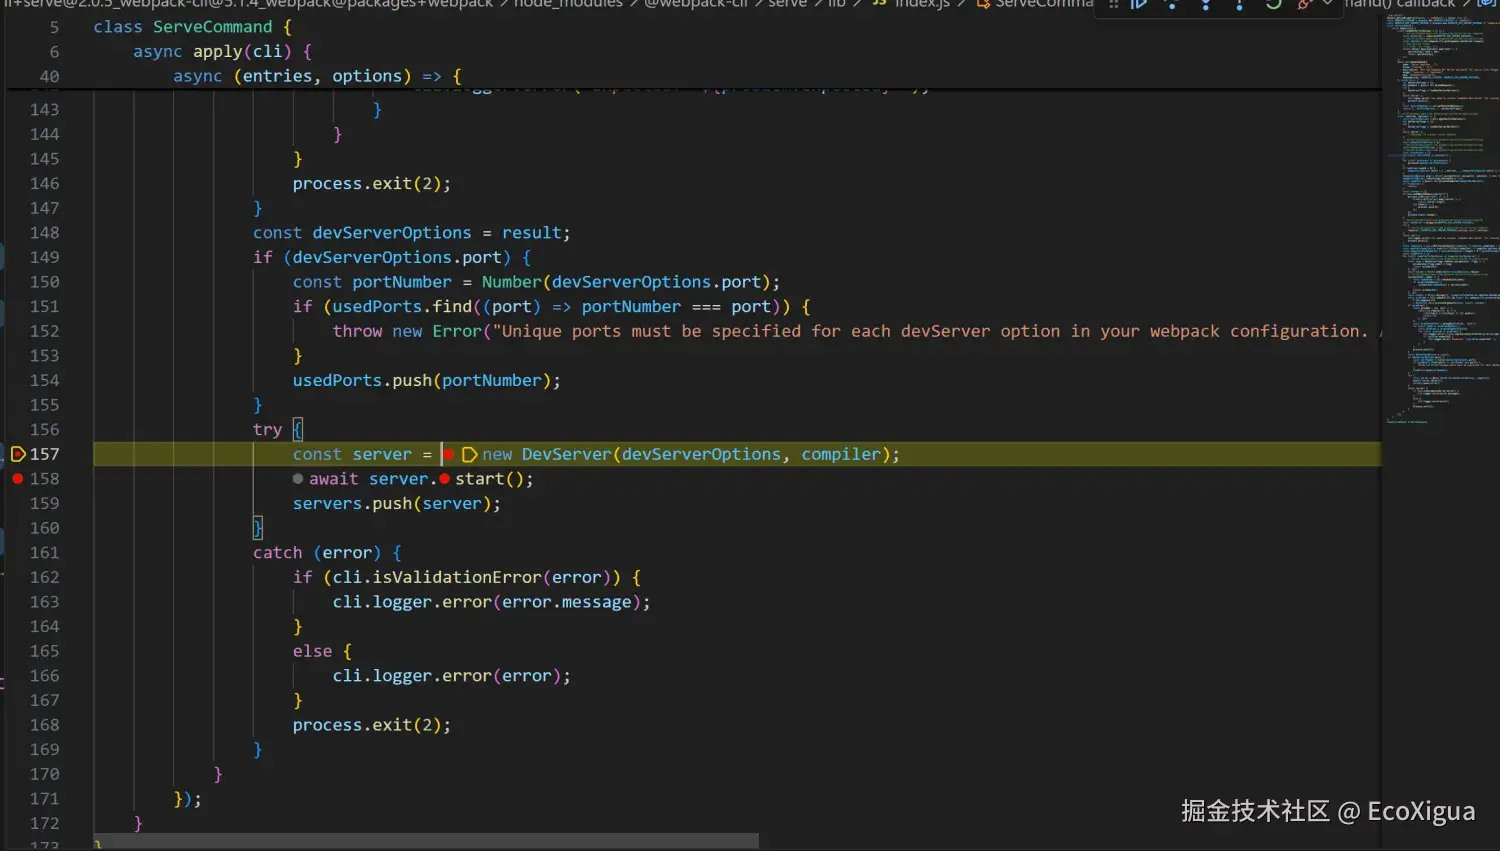Click the serve folder breadcrumb

pos(787,4)
